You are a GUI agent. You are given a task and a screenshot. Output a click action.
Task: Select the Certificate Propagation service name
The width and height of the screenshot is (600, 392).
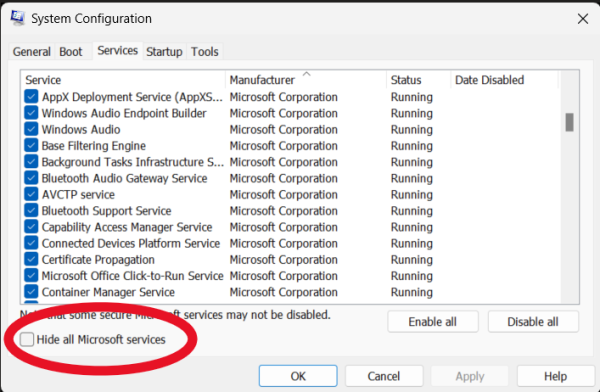(x=98, y=260)
